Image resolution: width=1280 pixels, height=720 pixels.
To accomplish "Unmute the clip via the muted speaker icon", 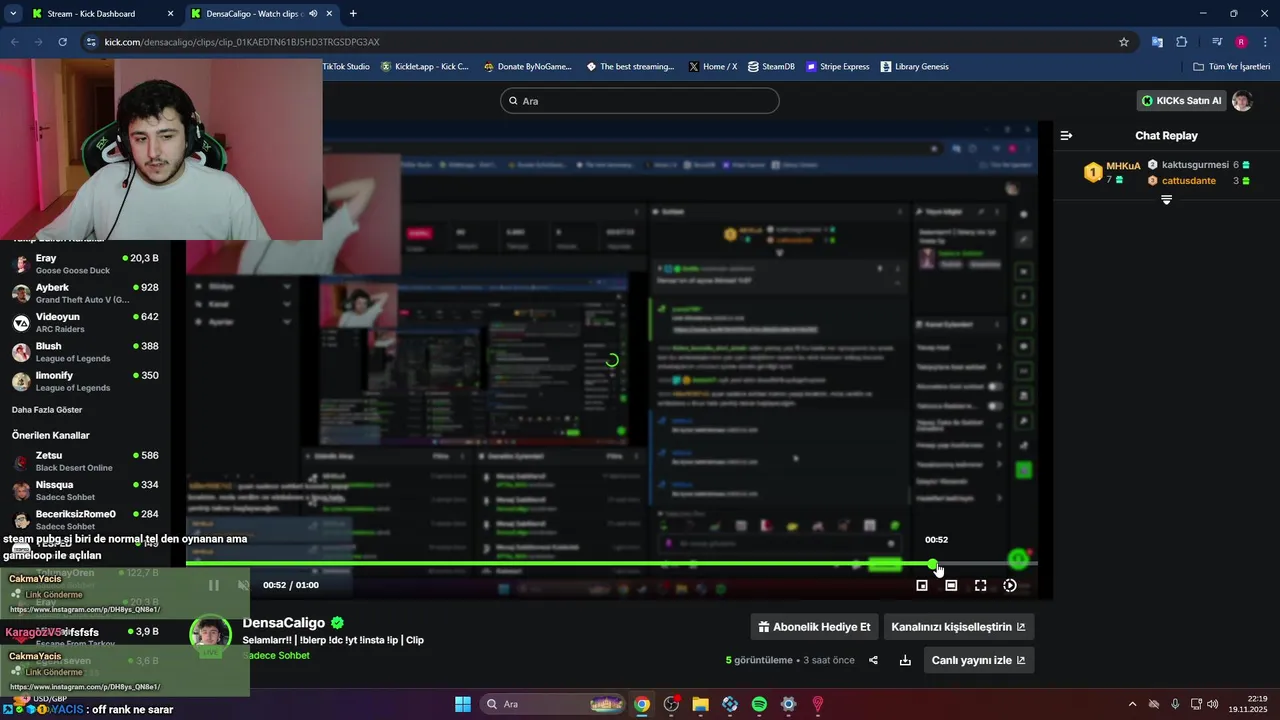I will coord(243,585).
